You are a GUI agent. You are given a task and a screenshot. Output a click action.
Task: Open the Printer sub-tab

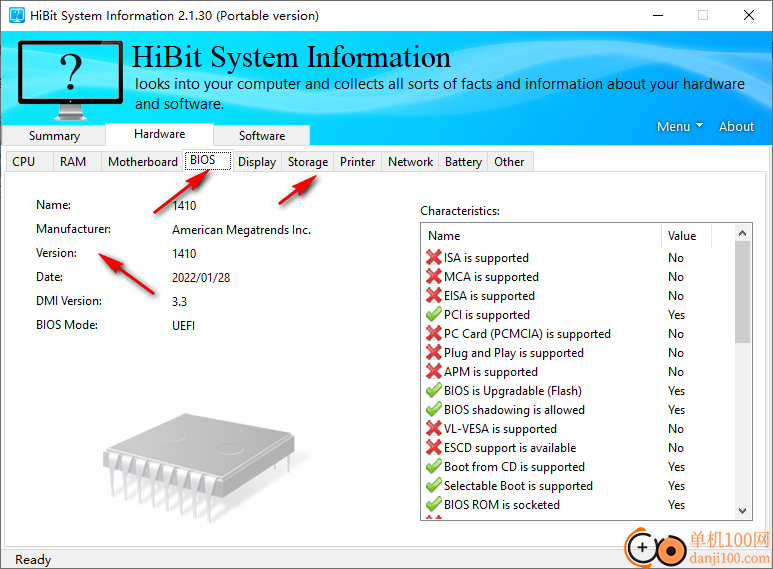point(357,162)
